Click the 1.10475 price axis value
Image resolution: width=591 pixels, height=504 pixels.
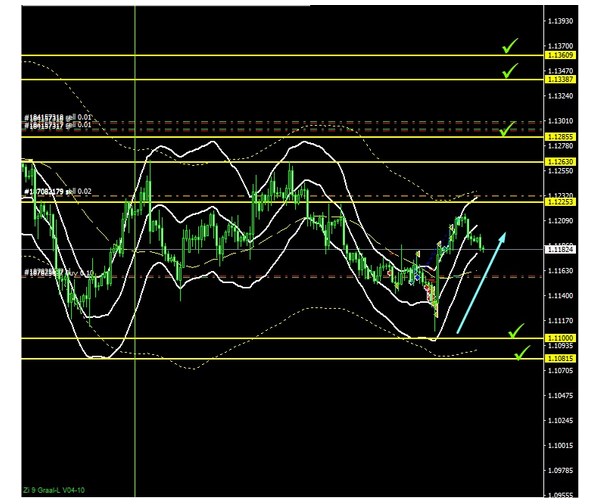tap(560, 395)
